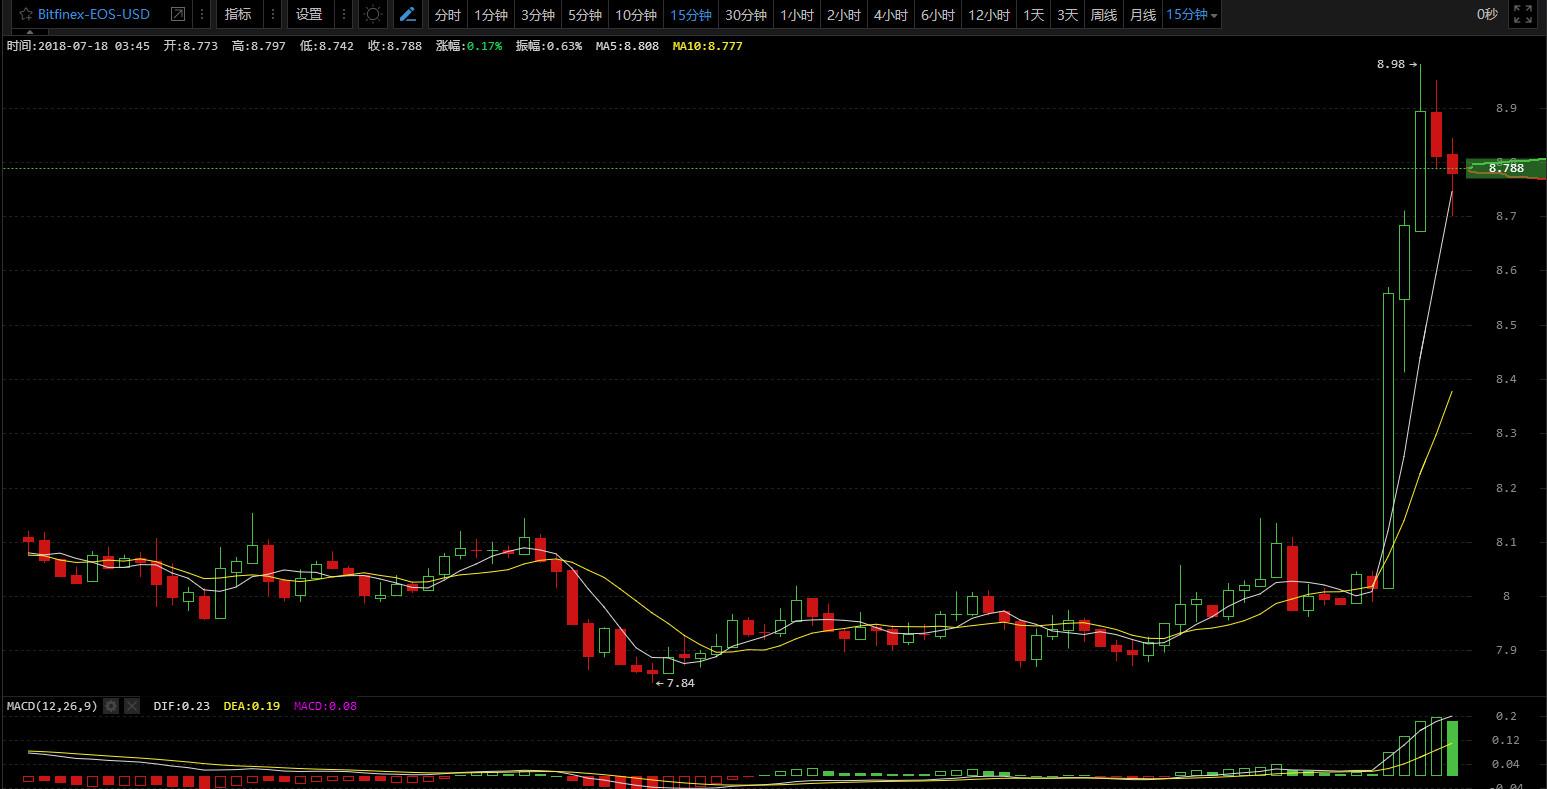Click the Bitfinex-EOS-USD pair name
The height and width of the screenshot is (789, 1547).
click(x=94, y=15)
